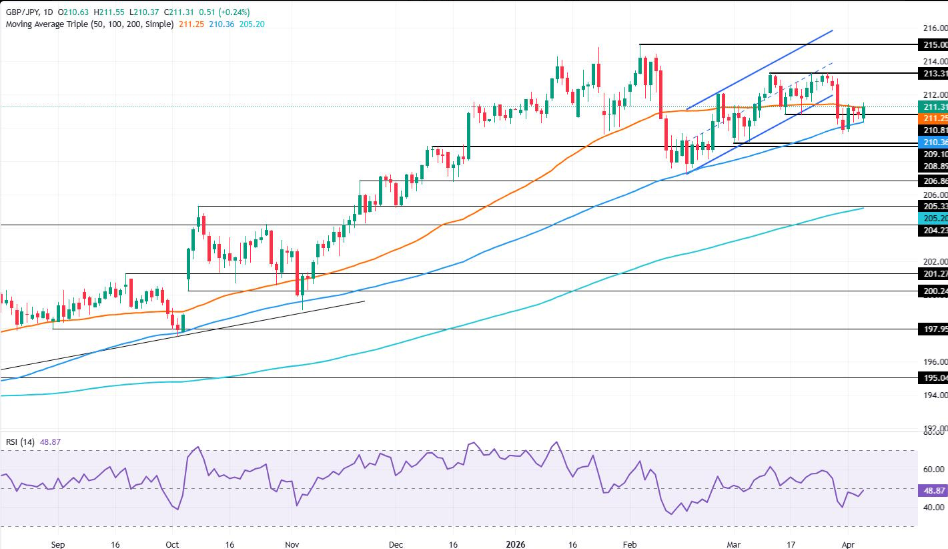Click the 206.86 horizontal level label
Viewport: 948px width, 549px height.
(934, 182)
